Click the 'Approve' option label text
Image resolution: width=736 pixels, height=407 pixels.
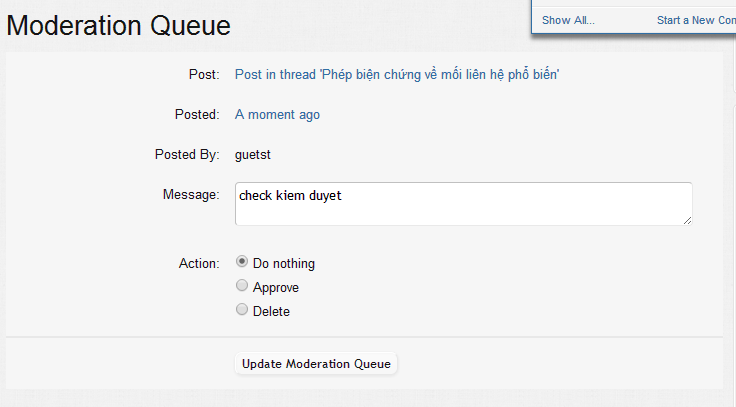pyautogui.click(x=276, y=288)
